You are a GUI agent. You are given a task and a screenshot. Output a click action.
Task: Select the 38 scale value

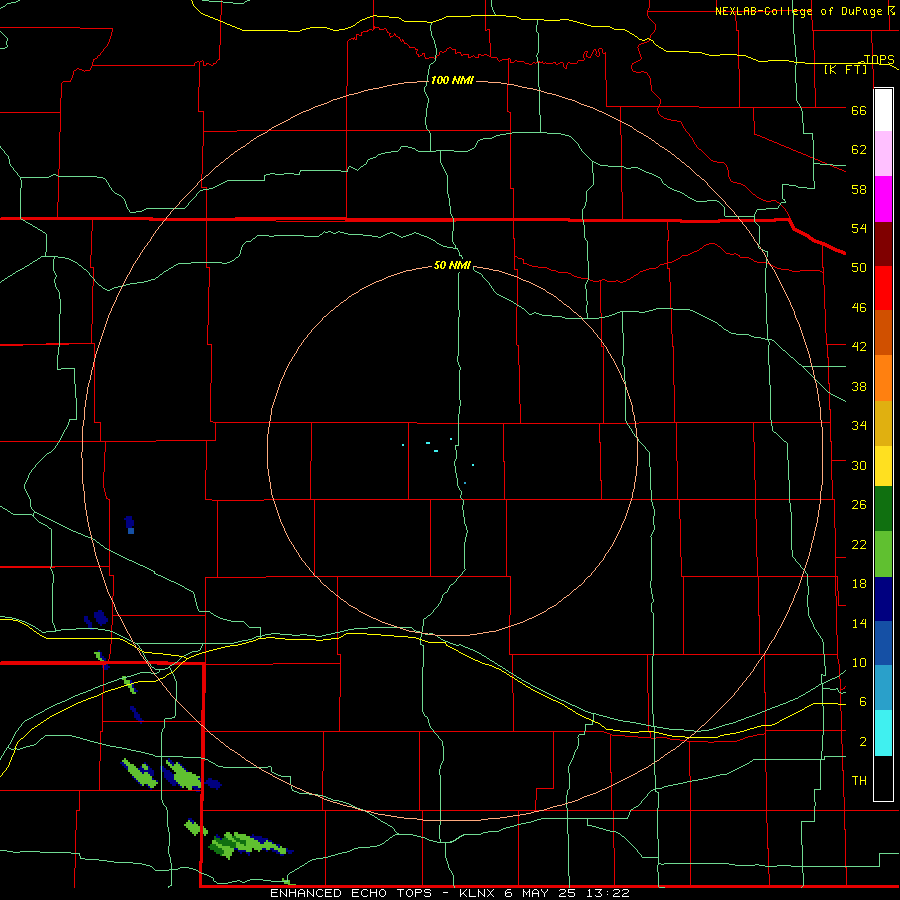859,386
